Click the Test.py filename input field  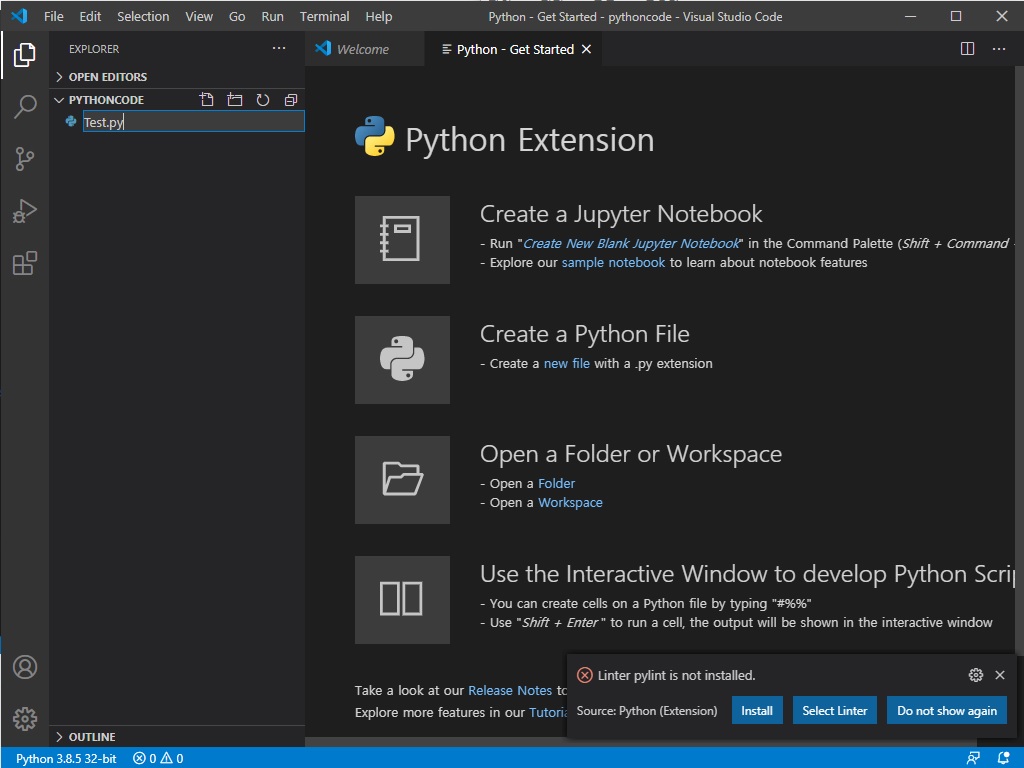point(193,121)
